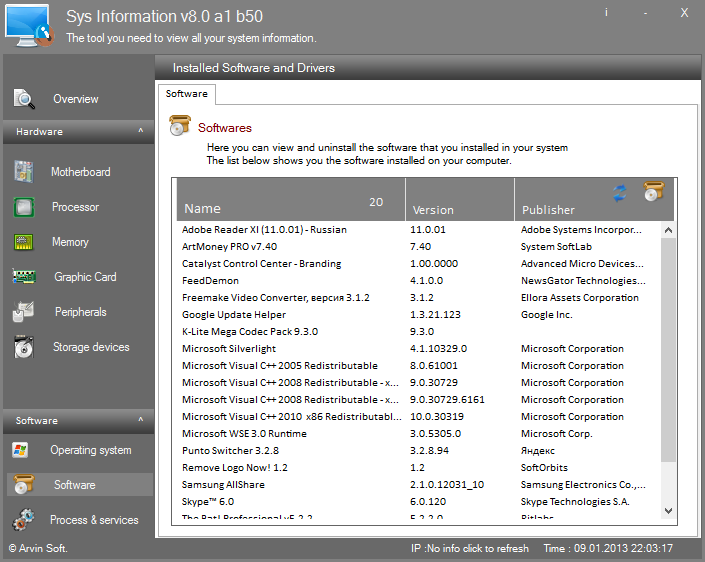Sort by the Name column header
The width and height of the screenshot is (705, 562).
(x=291, y=199)
